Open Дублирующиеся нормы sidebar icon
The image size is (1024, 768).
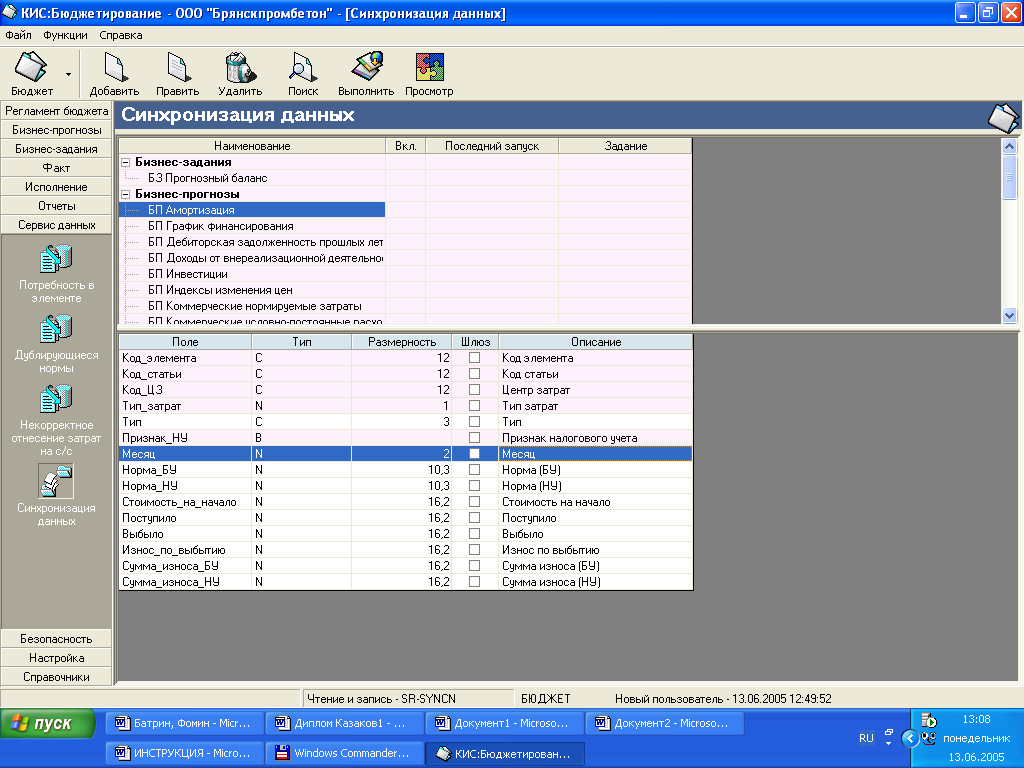[56, 329]
